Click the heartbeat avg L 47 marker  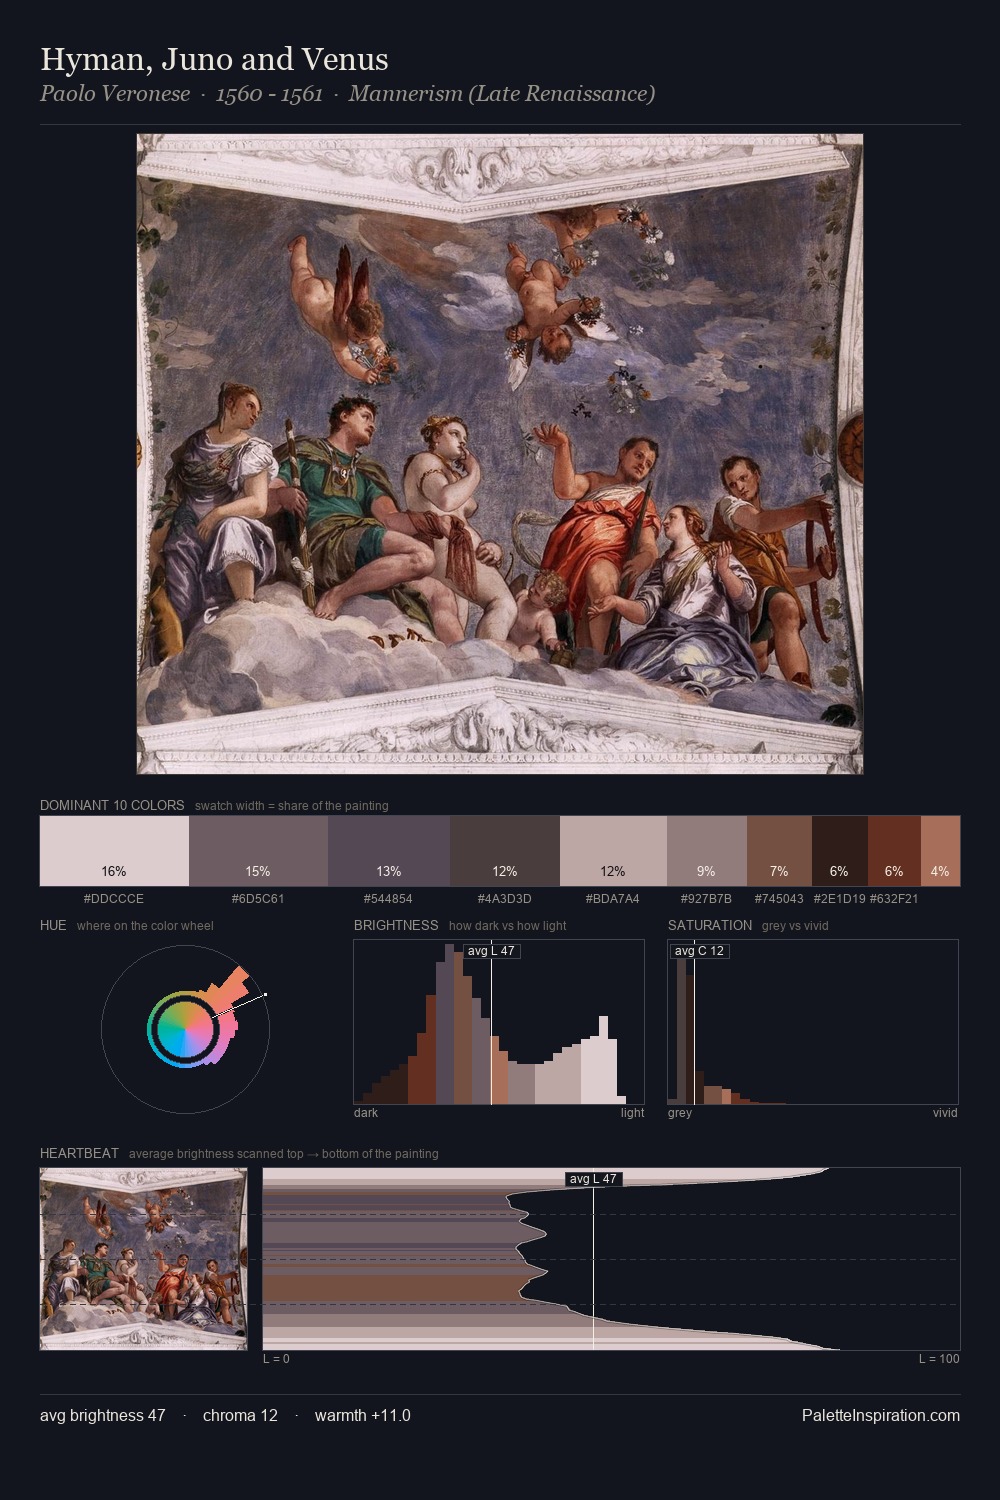[594, 1179]
